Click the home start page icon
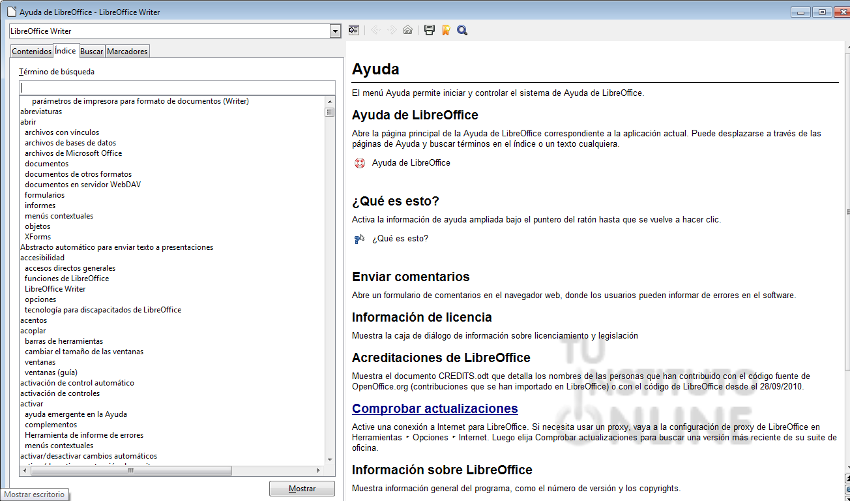This screenshot has height=501, width=850. [407, 30]
